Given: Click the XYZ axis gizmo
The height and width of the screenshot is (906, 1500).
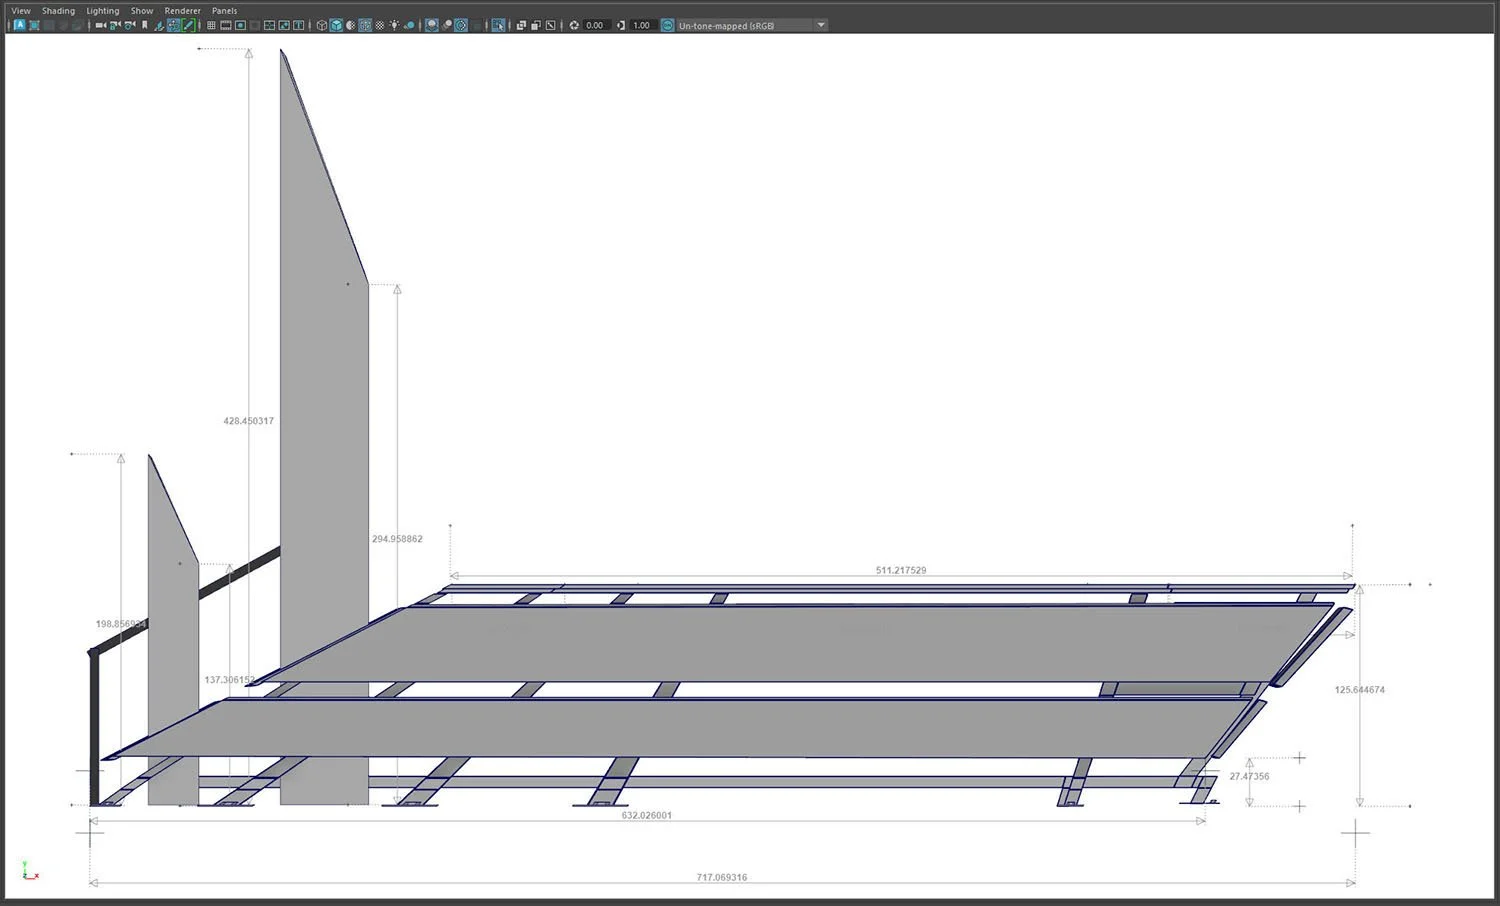Looking at the screenshot, I should pos(30,870).
